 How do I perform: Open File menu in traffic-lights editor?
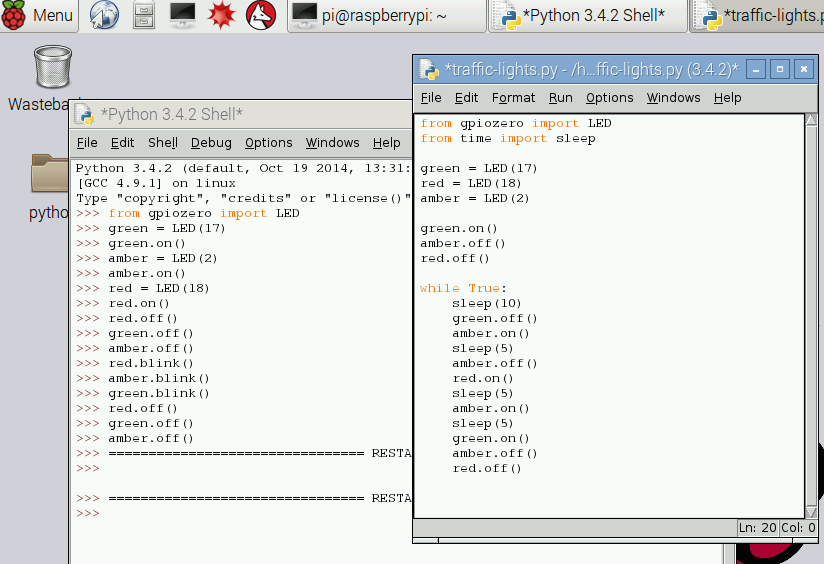(431, 97)
